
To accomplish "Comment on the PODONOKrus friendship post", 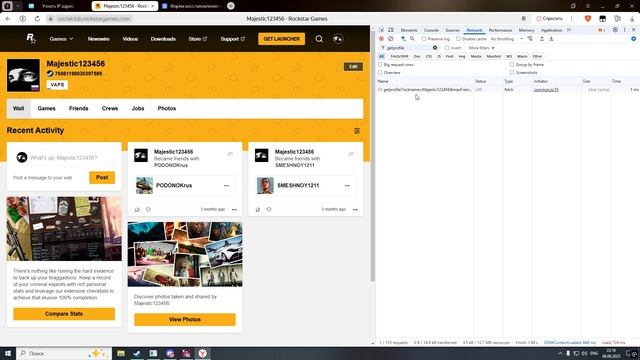I will [148, 209].
